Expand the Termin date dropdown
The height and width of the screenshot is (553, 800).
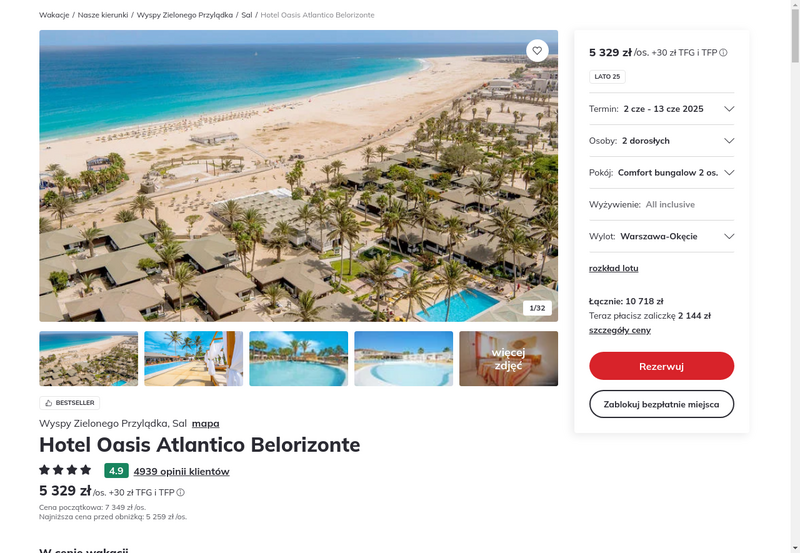[661, 109]
